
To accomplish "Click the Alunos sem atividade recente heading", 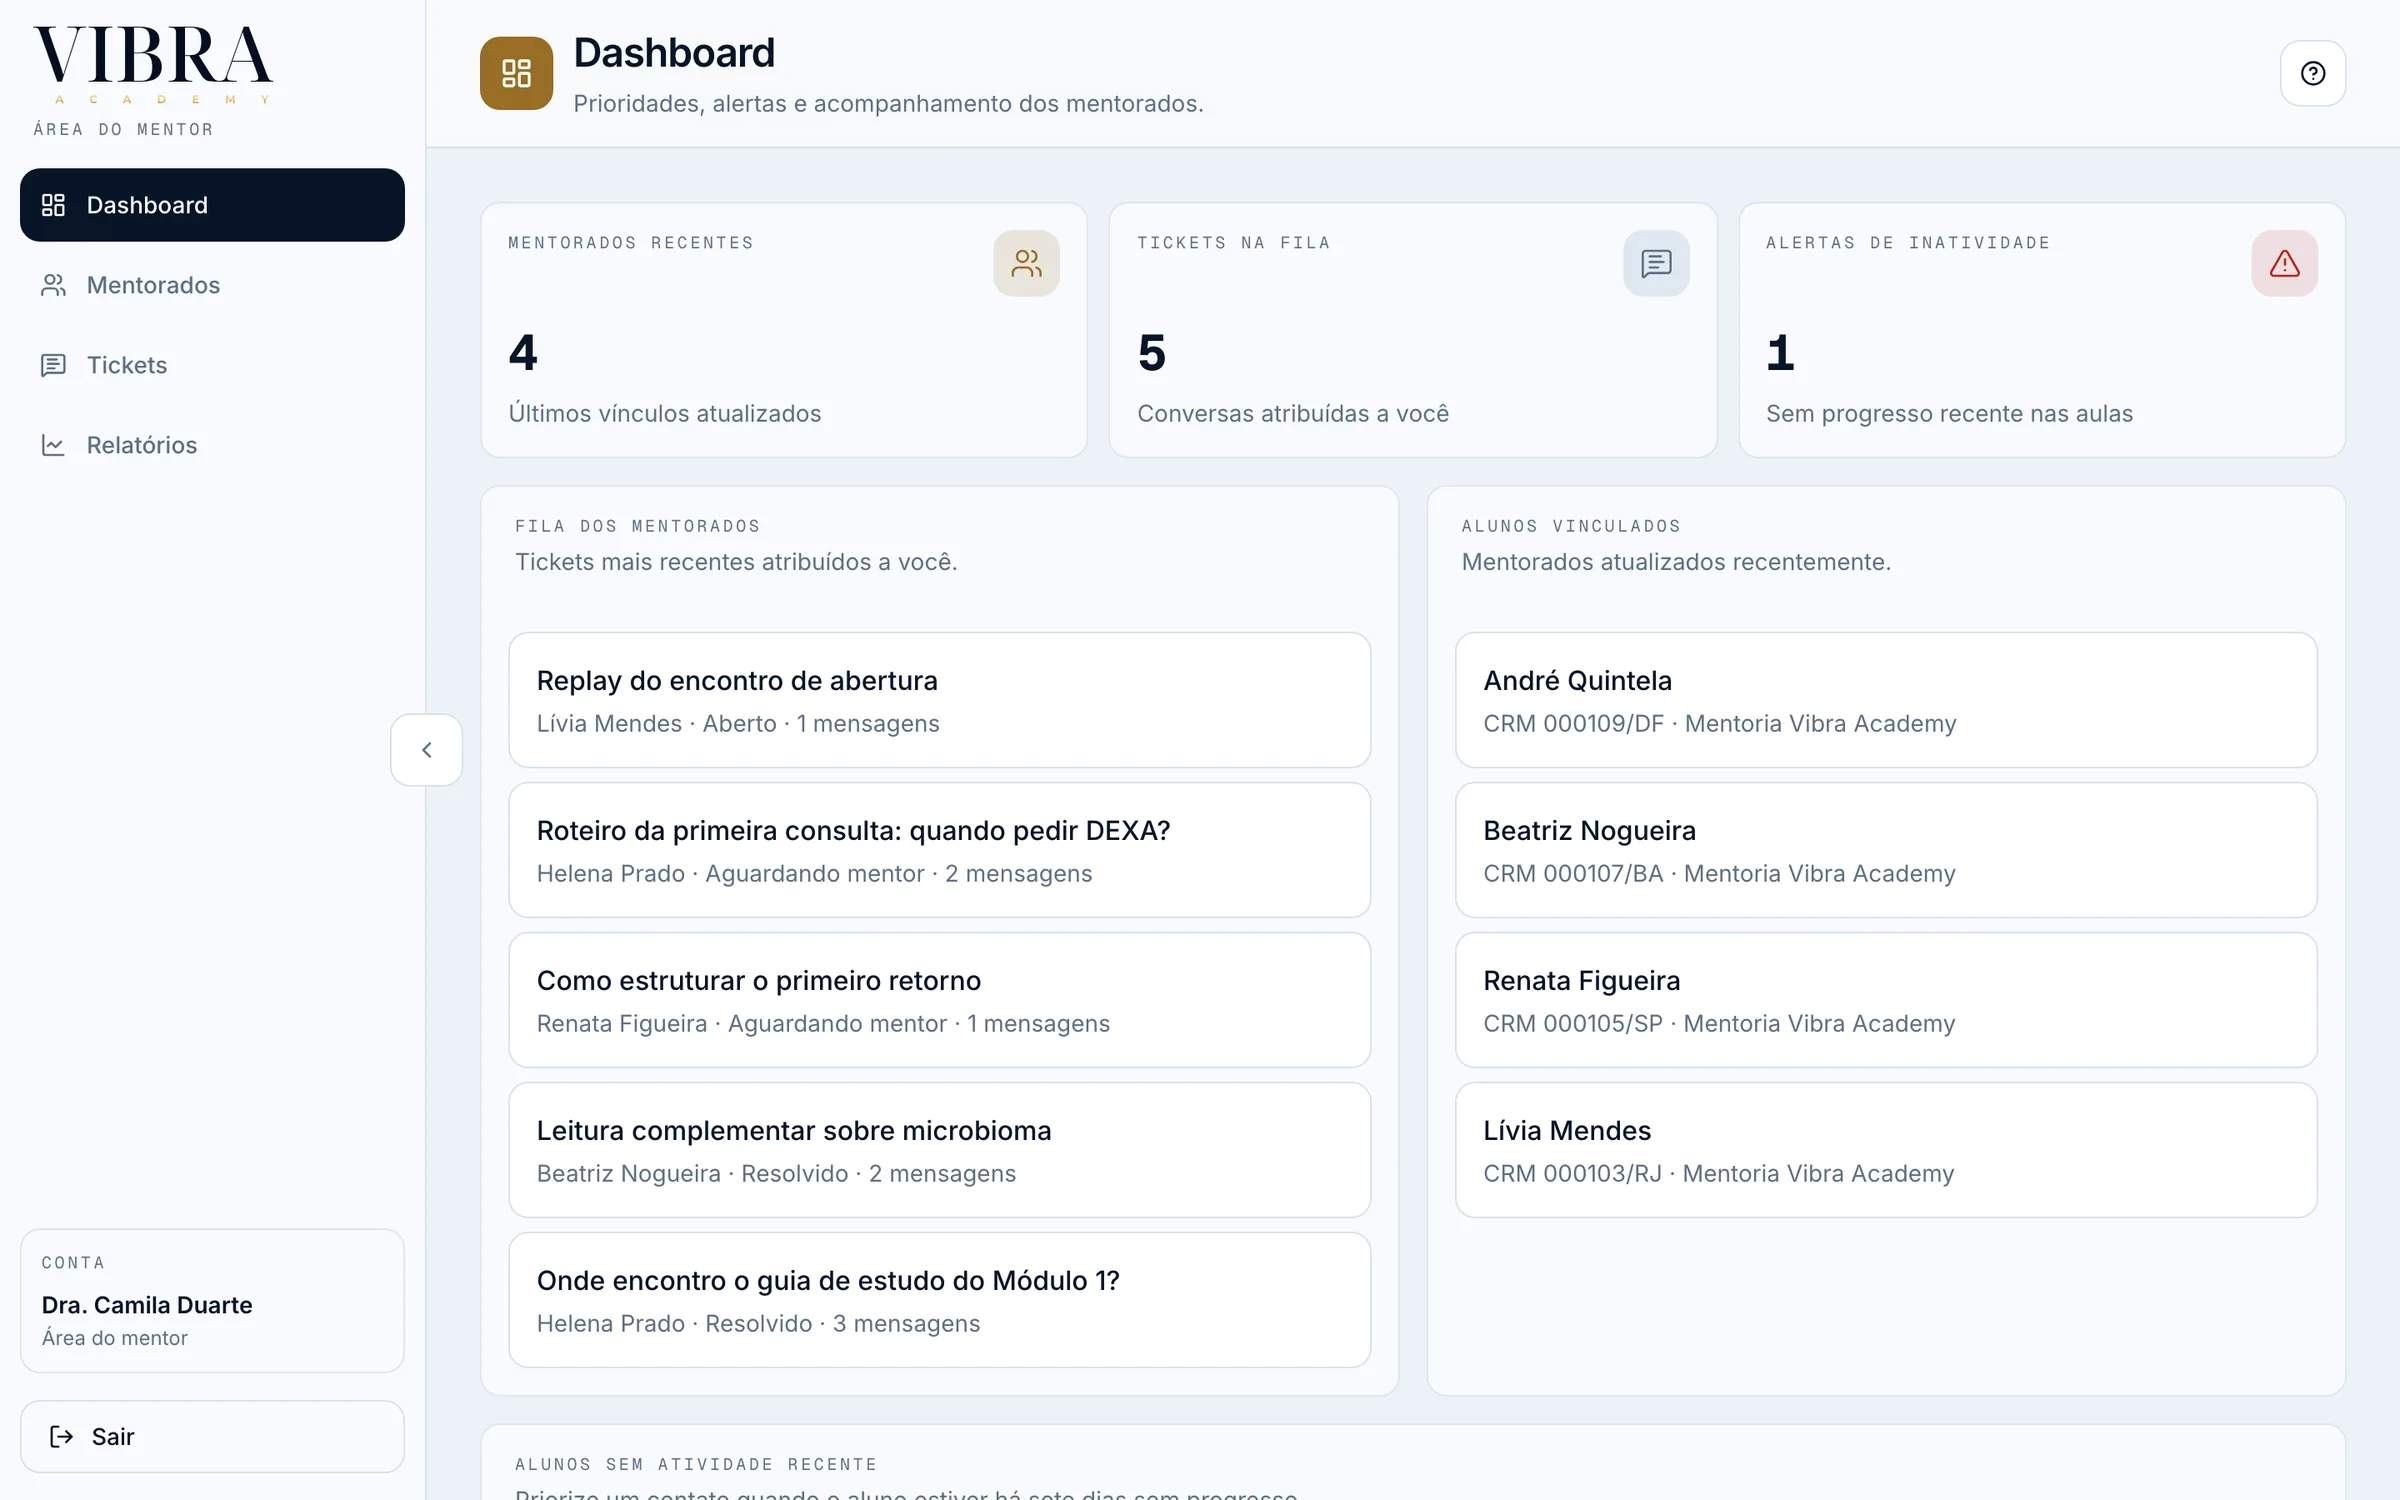I will coord(696,1464).
